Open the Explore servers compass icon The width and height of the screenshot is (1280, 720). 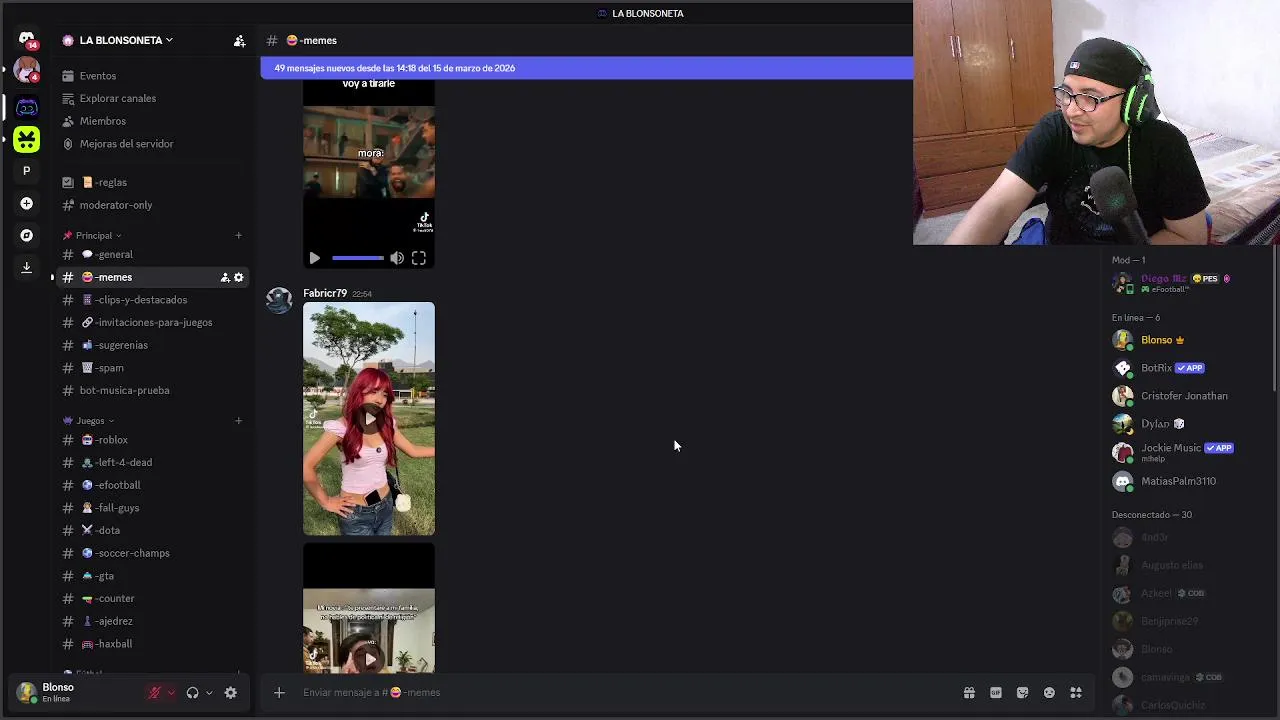[x=27, y=235]
